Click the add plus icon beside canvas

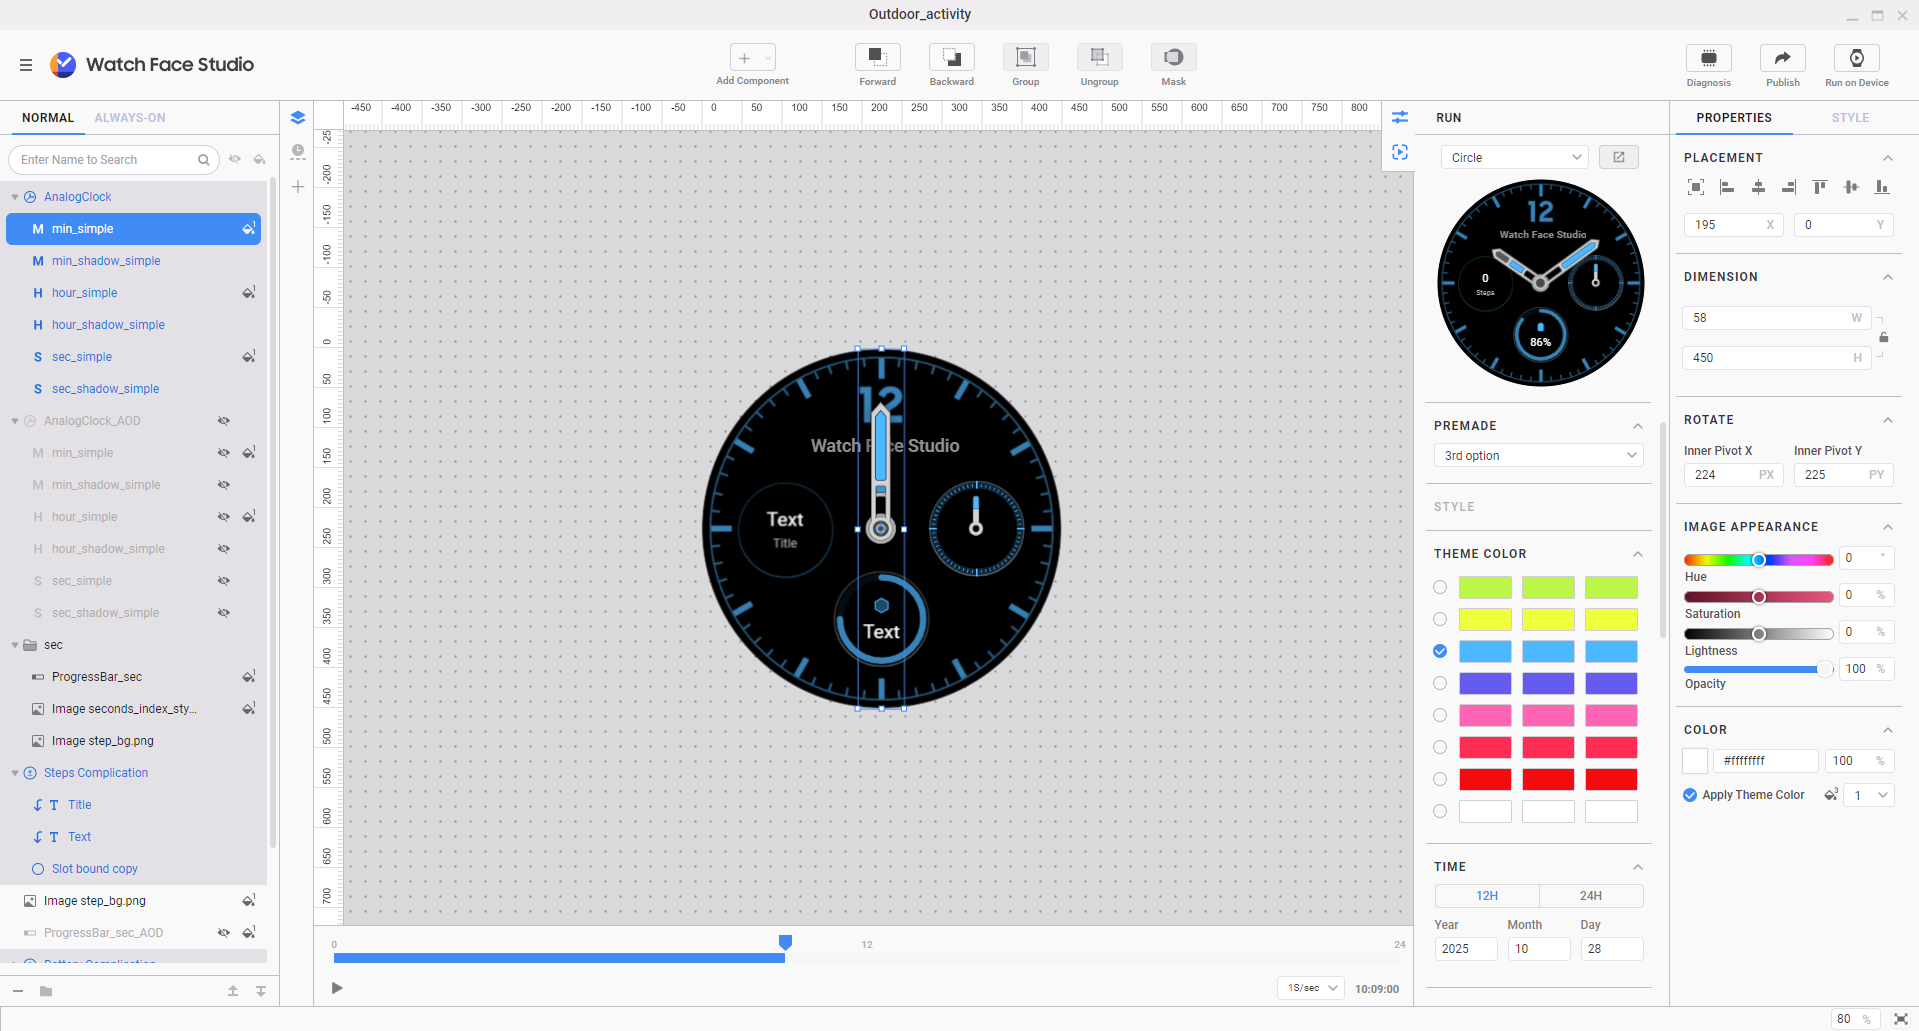298,187
